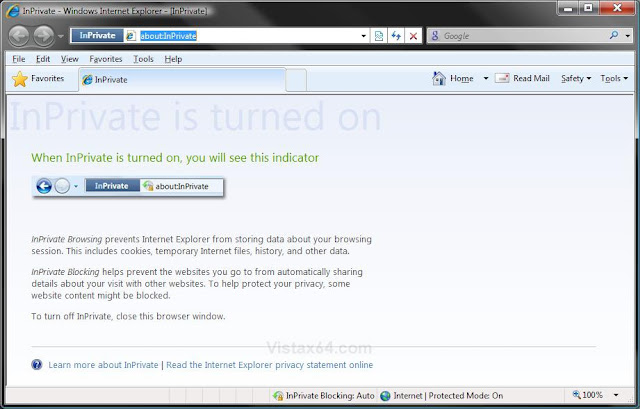Click the InPrivate indicator sample image
Image resolution: width=640 pixels, height=409 pixels.
pos(128,187)
